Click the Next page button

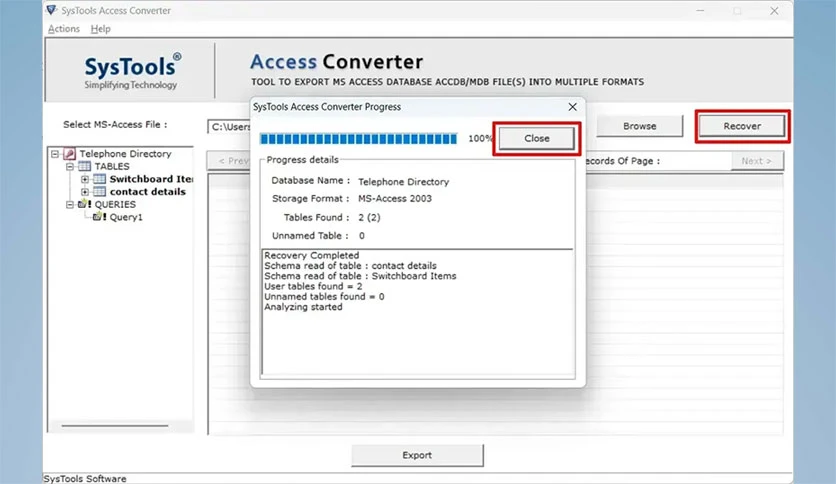(757, 161)
